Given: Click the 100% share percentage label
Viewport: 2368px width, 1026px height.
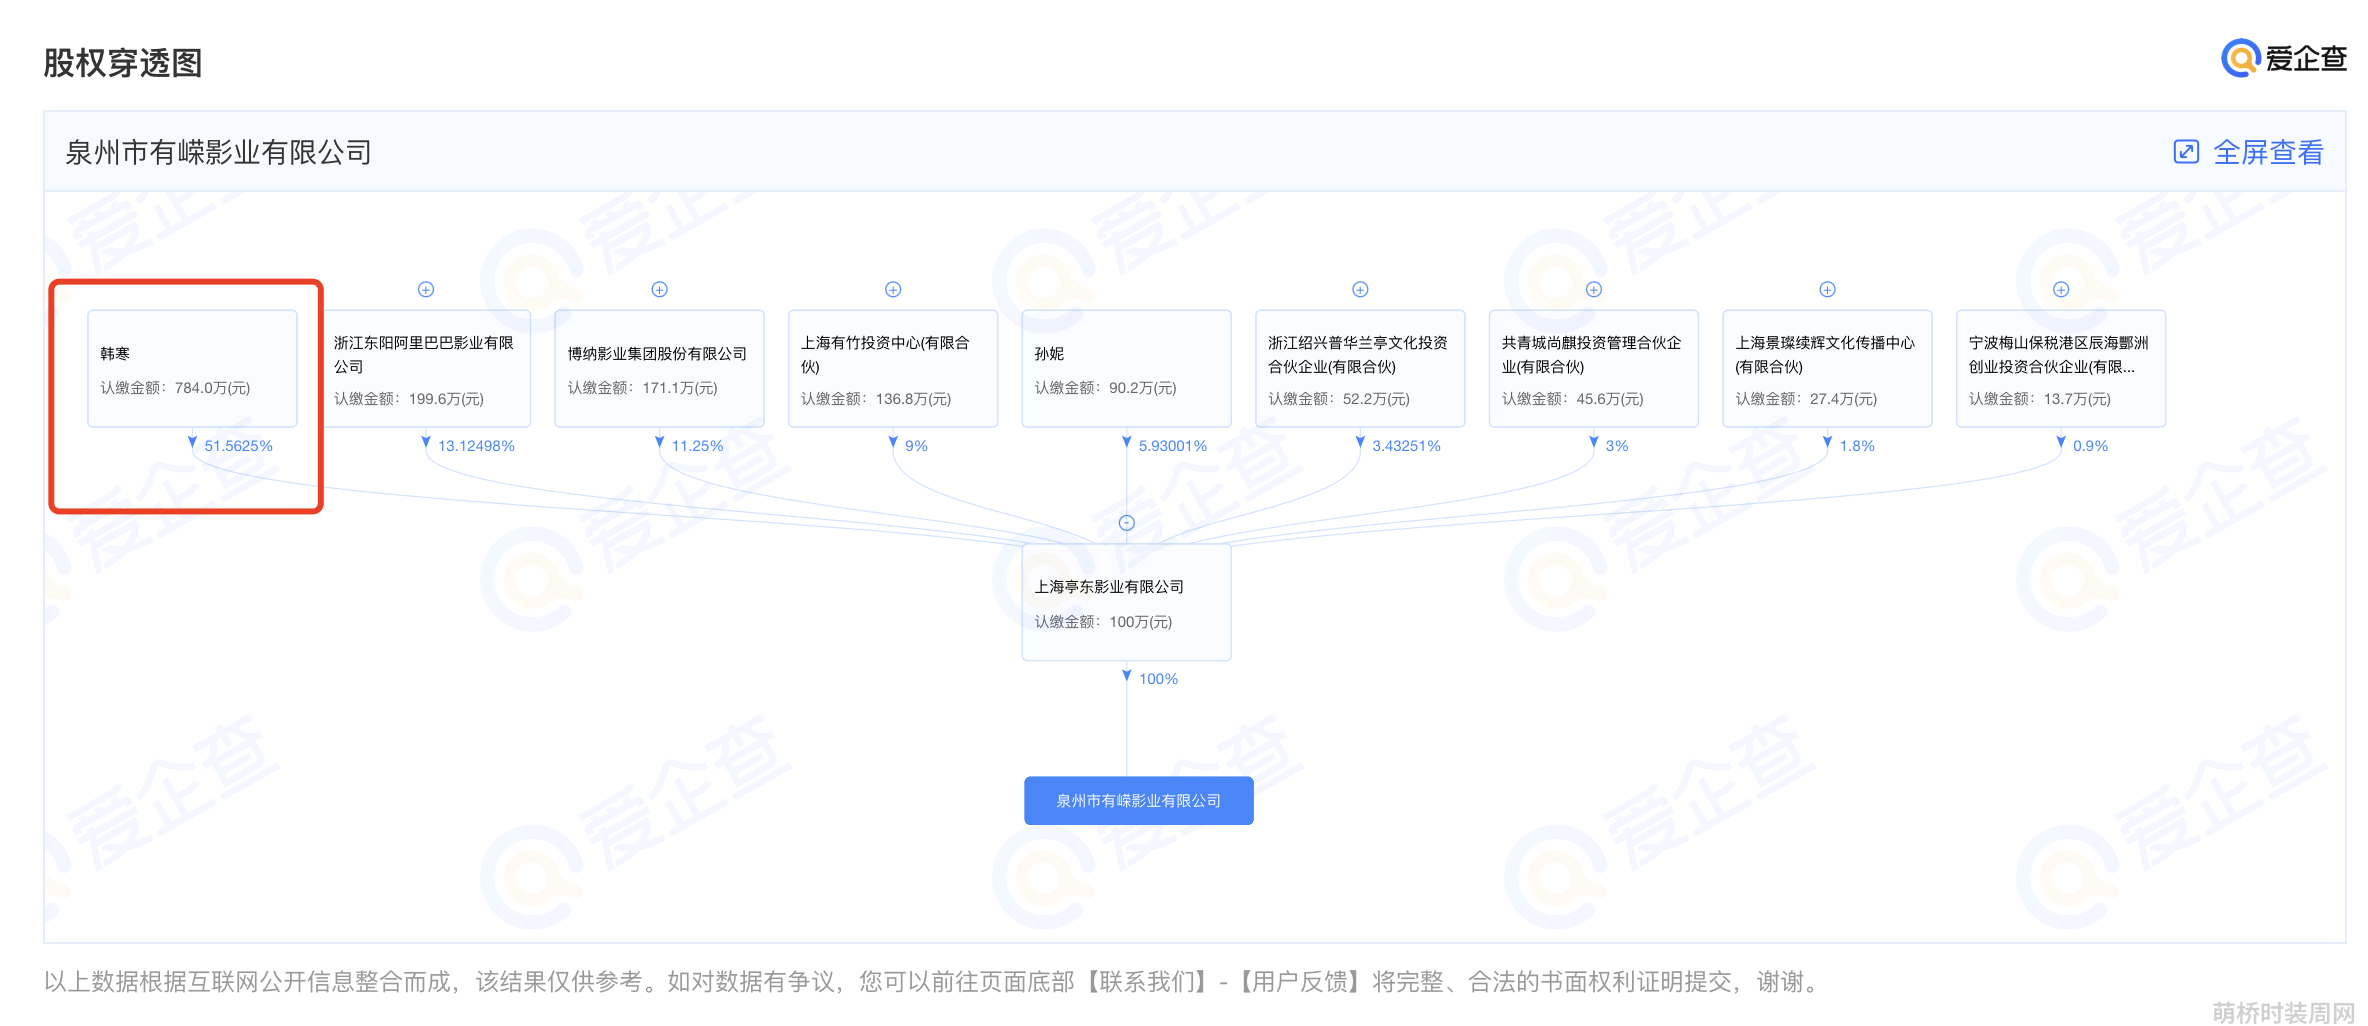Looking at the screenshot, I should click(x=1158, y=679).
